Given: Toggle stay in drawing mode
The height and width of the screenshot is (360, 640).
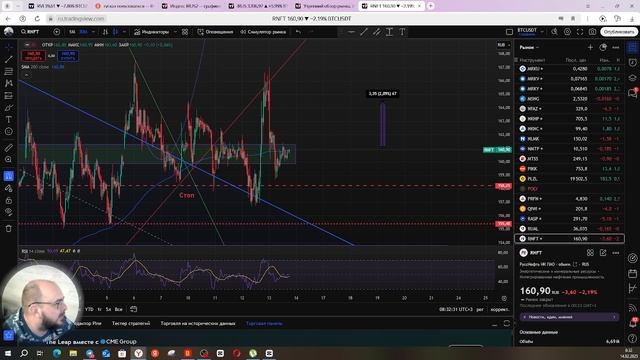Looking at the screenshot, I should (x=9, y=188).
